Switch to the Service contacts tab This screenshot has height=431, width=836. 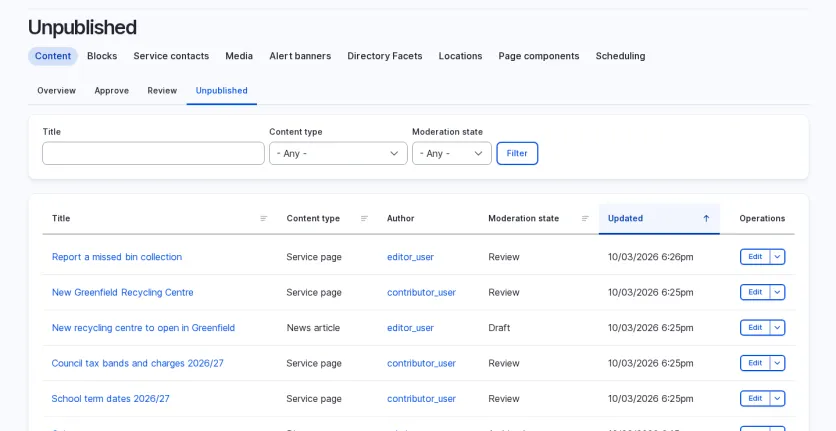tap(171, 56)
